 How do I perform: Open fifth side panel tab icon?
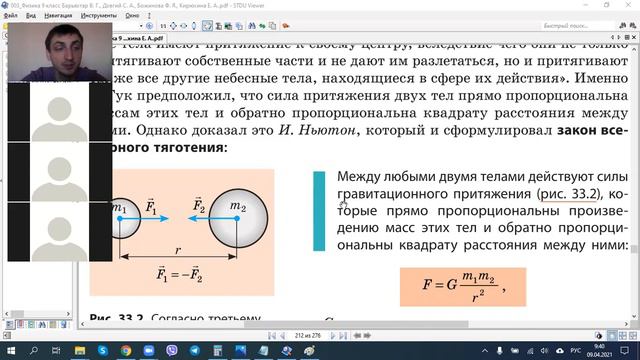[53, 325]
